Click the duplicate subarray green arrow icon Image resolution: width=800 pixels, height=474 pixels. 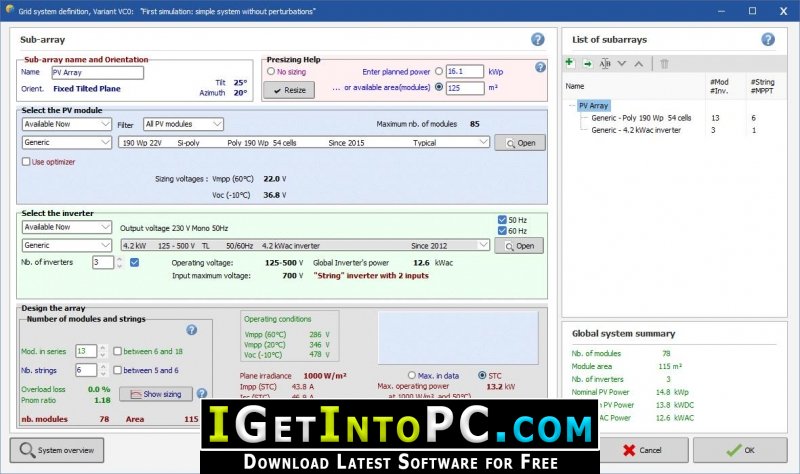(x=588, y=64)
